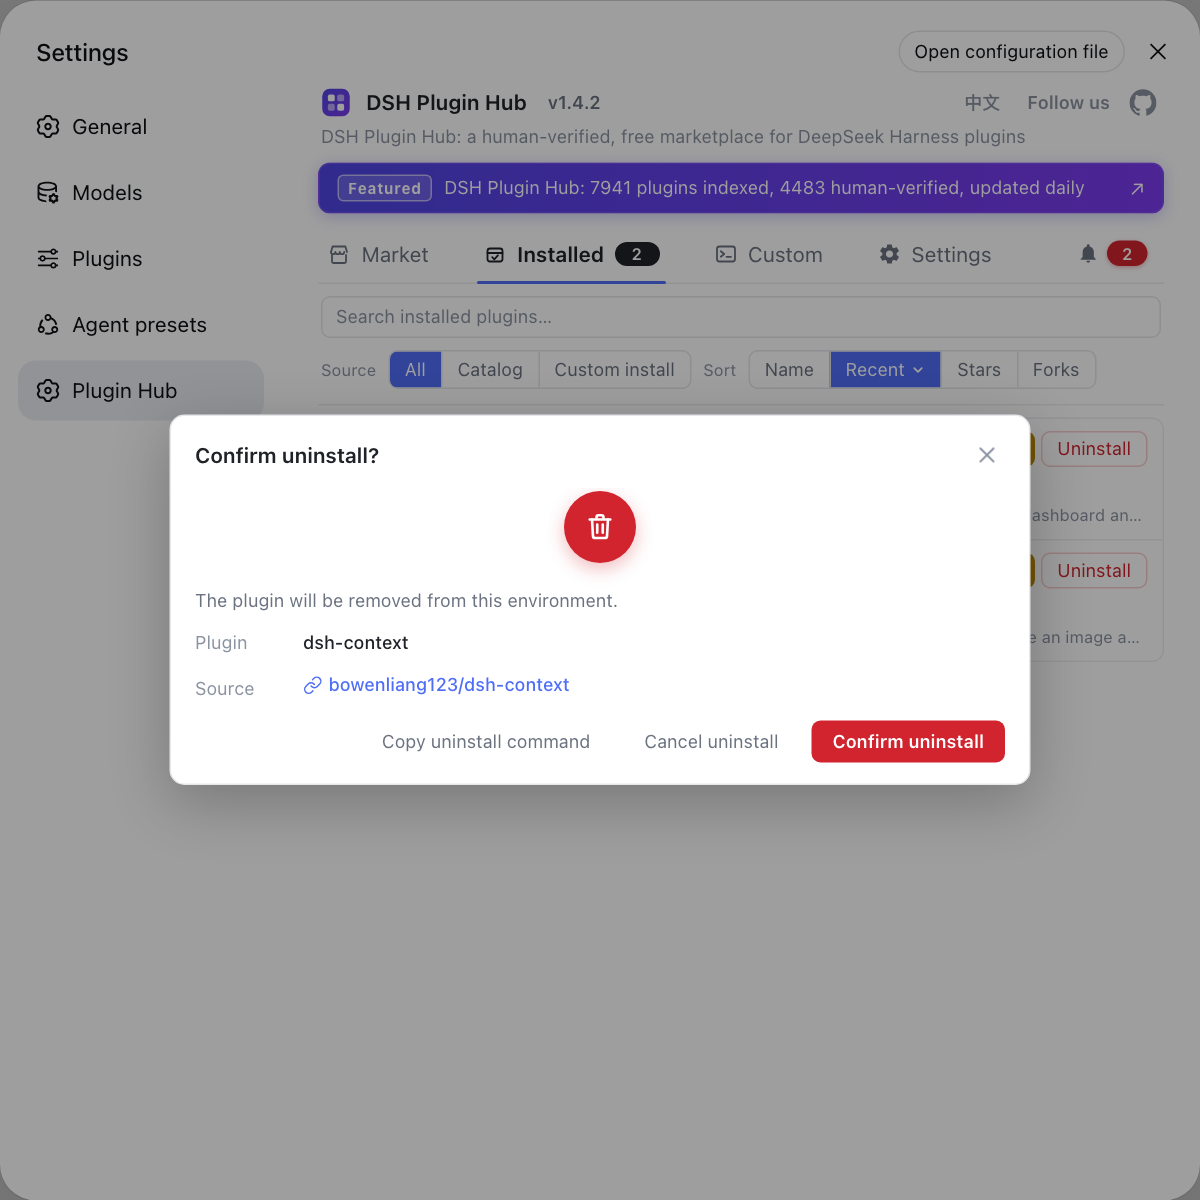Viewport: 1200px width, 1200px height.
Task: Click the Plugin Hub sidebar icon
Action: pos(48,391)
